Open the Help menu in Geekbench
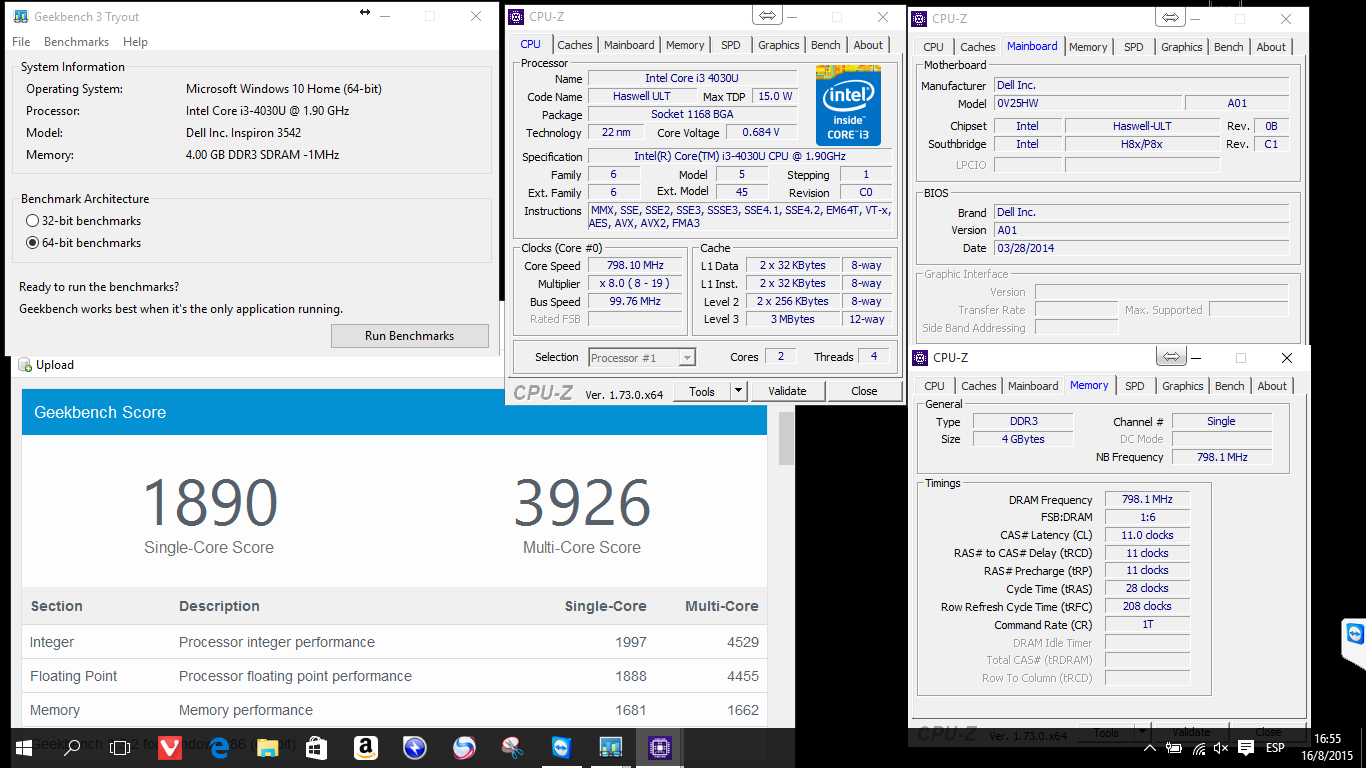This screenshot has width=1366, height=768. pyautogui.click(x=135, y=42)
